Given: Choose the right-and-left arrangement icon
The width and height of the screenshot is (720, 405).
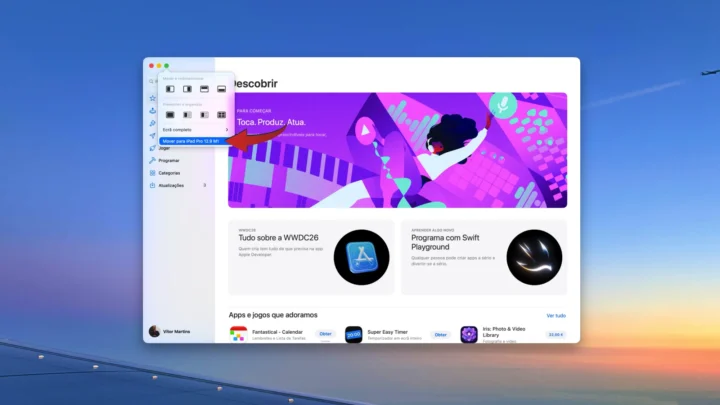Looking at the screenshot, I should (204, 114).
